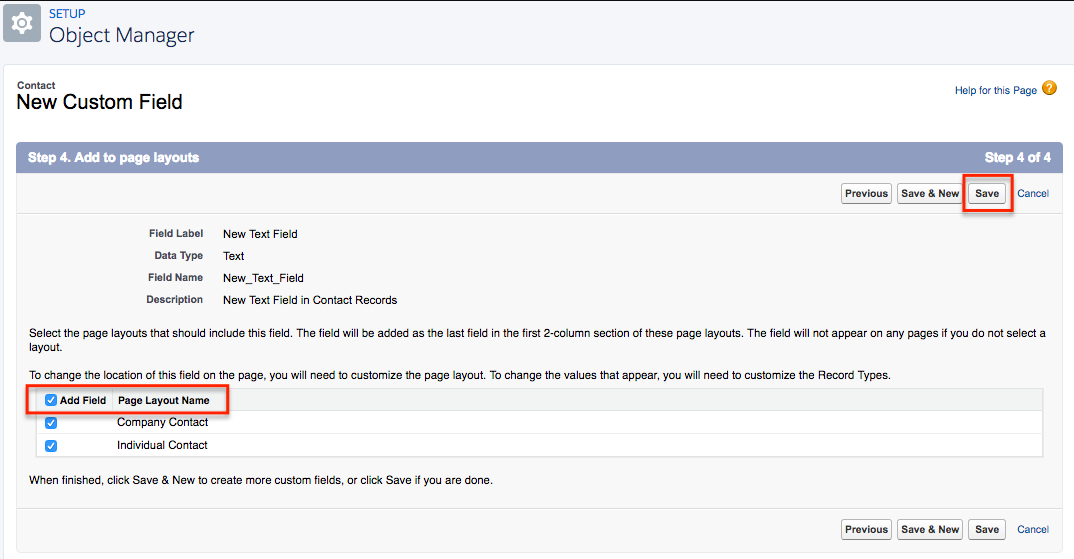Click the top Cancel link
The width and height of the screenshot is (1074, 559).
pyautogui.click(x=1032, y=194)
